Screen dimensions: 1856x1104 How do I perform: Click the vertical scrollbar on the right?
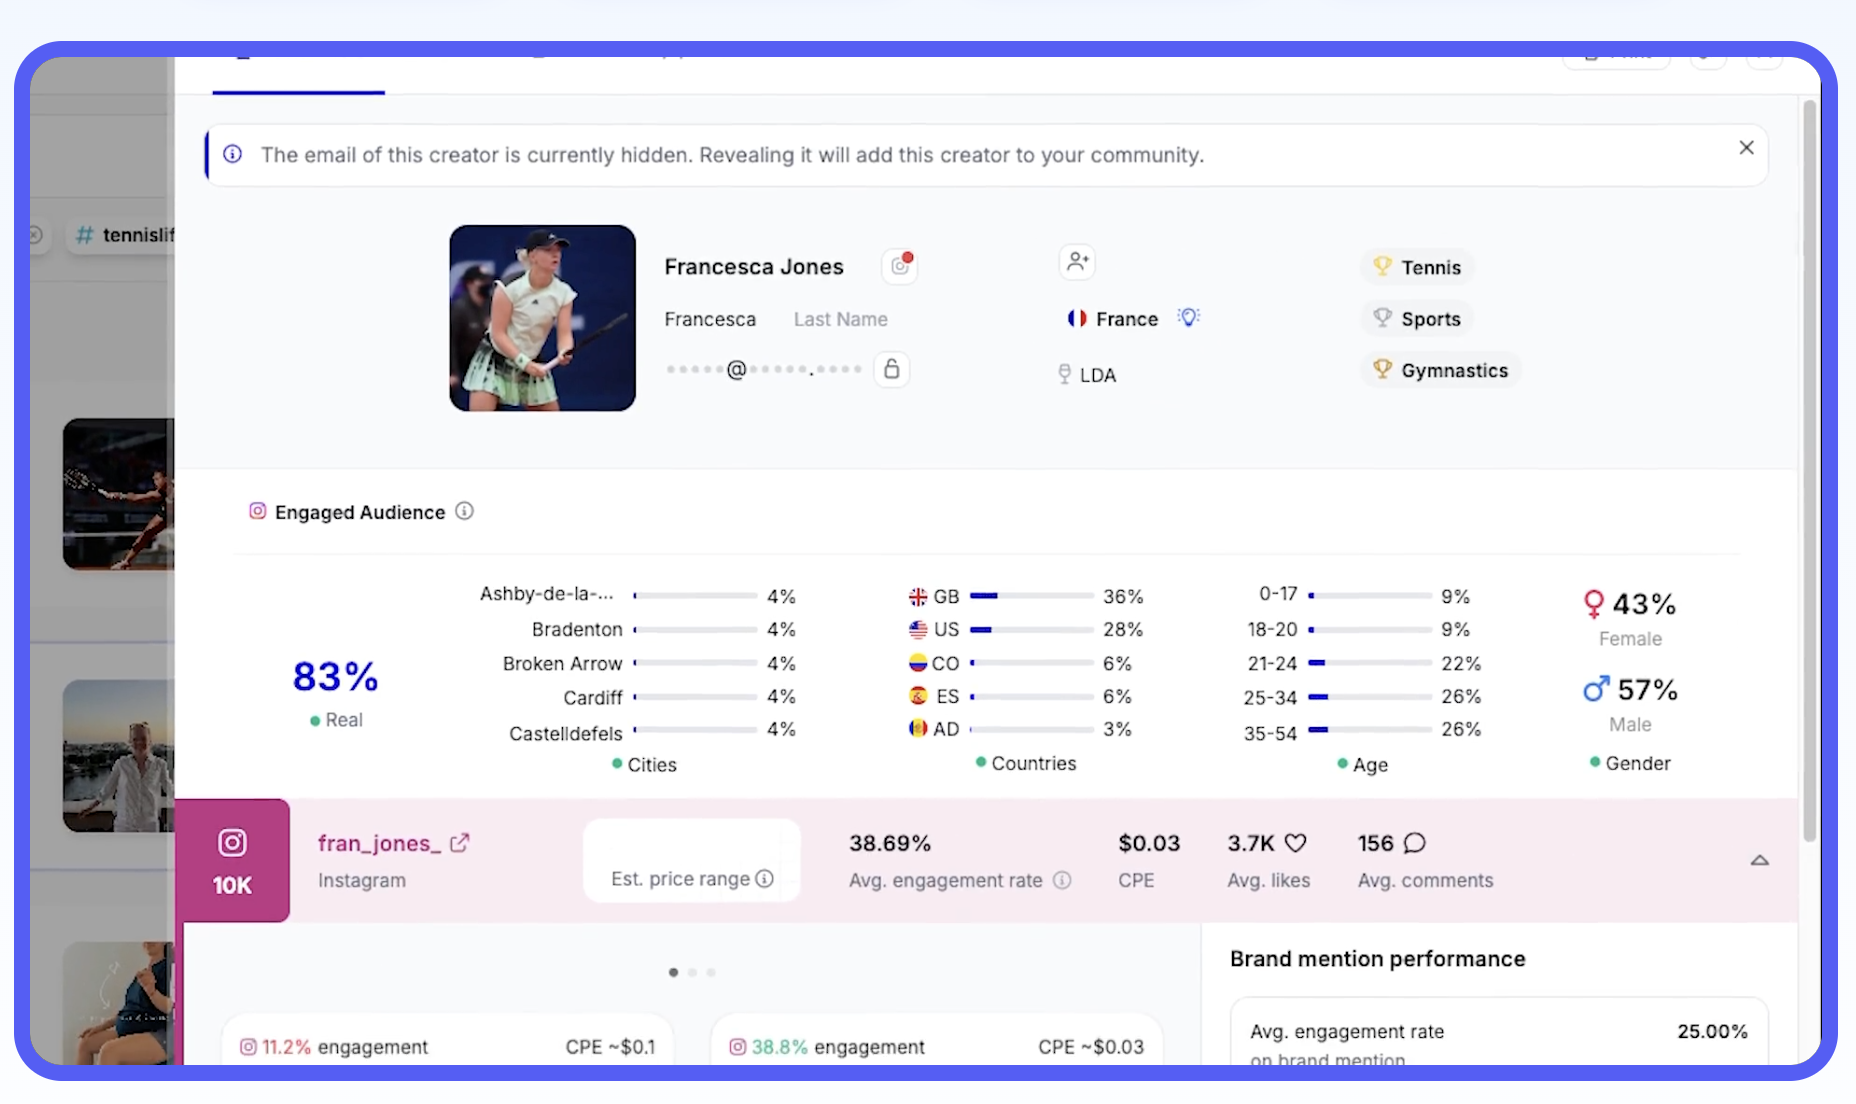pyautogui.click(x=1809, y=470)
